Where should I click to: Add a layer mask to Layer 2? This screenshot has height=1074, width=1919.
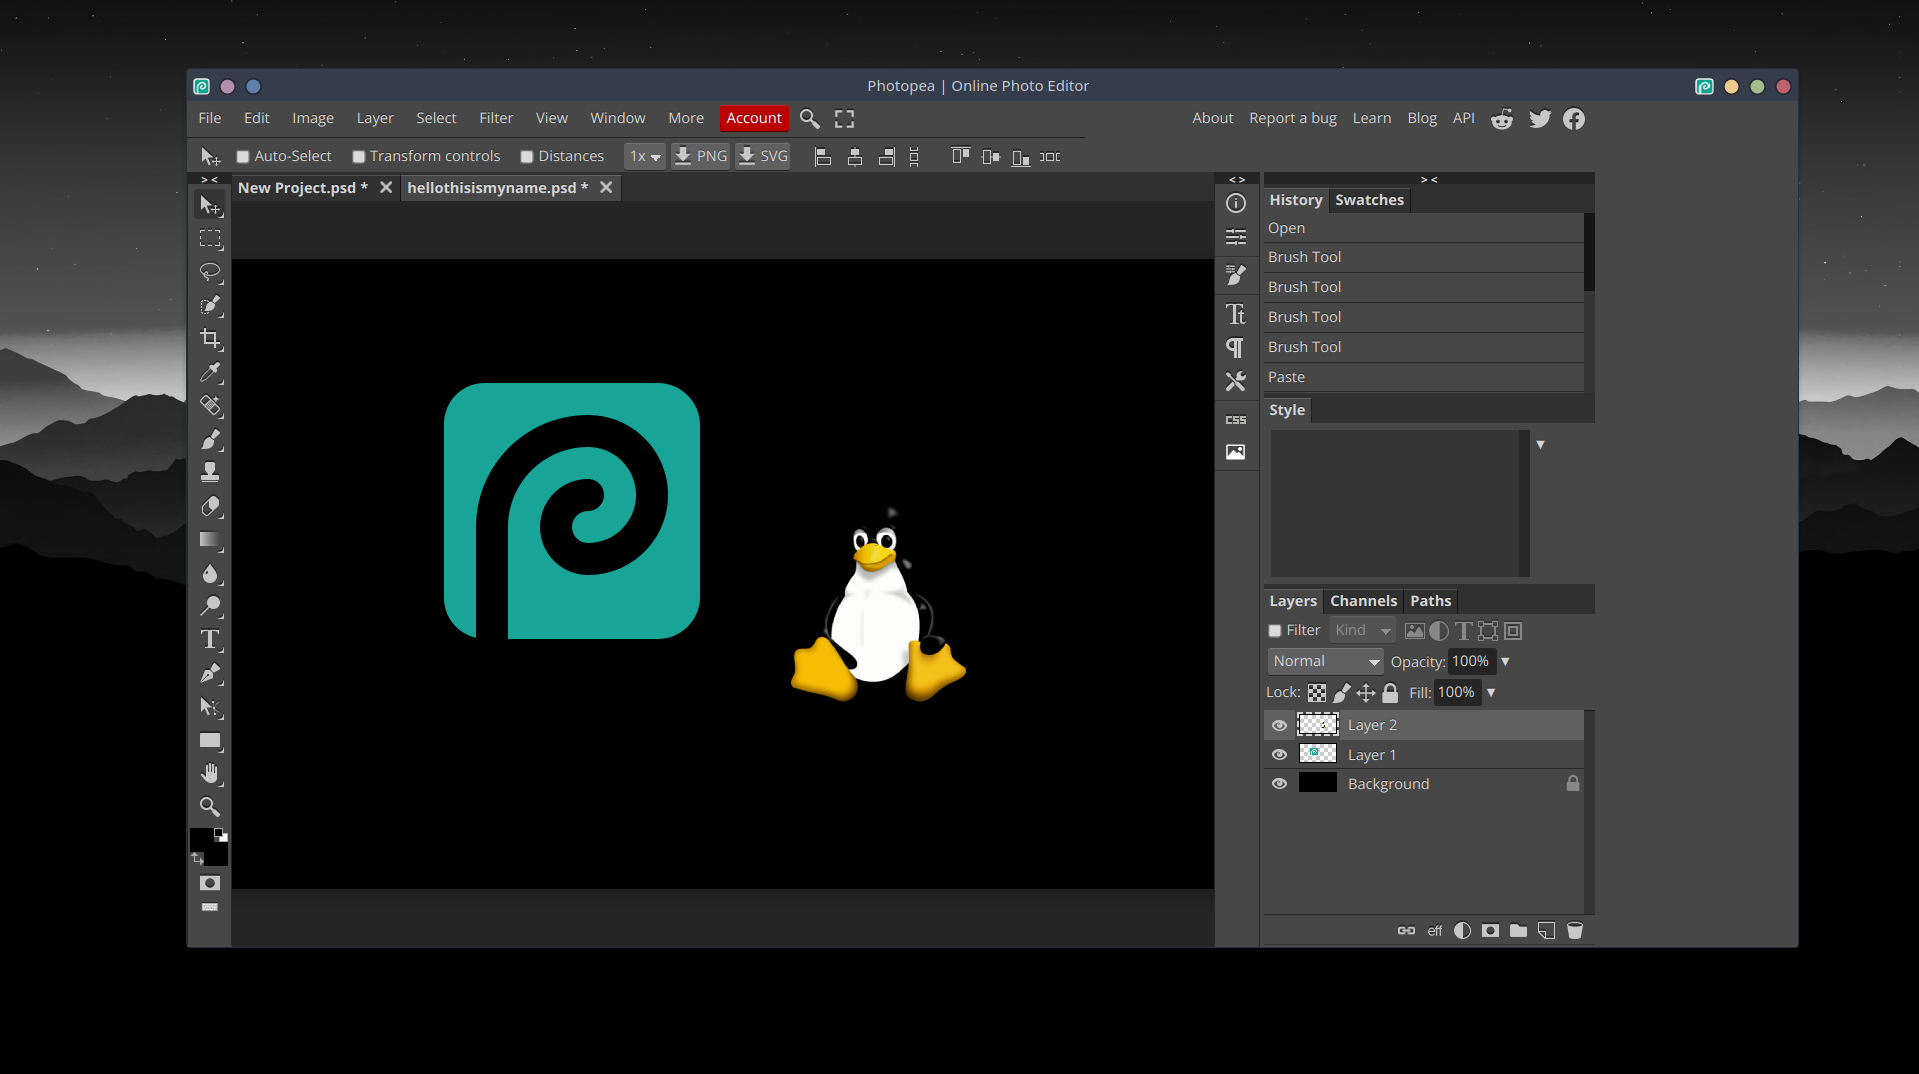(x=1489, y=930)
